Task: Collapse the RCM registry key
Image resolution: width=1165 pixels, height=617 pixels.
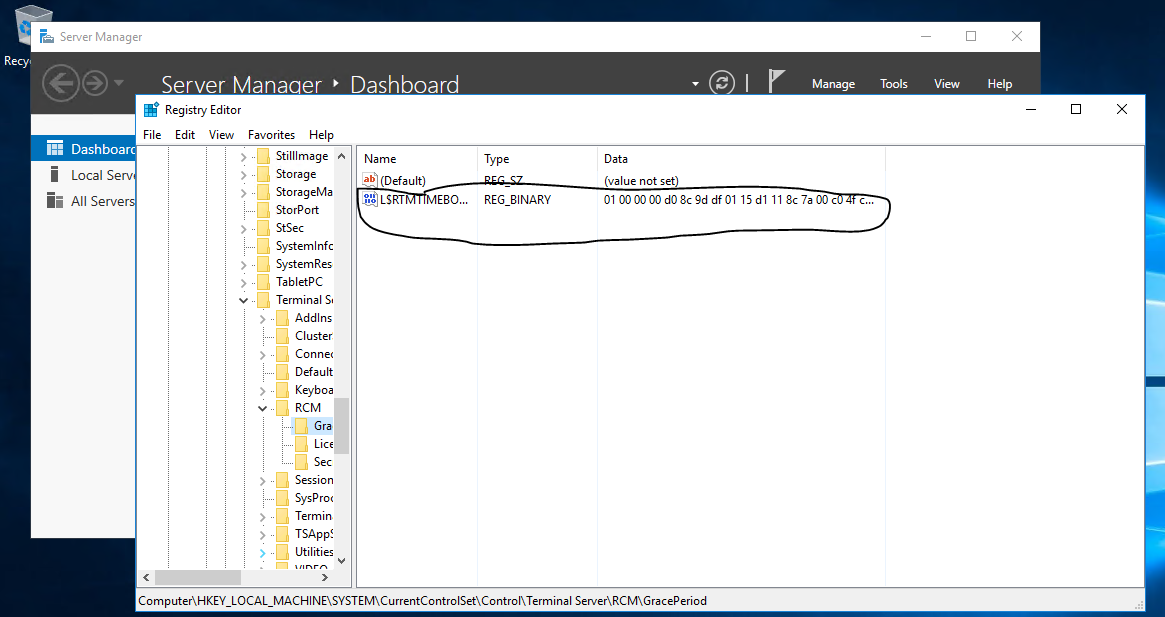Action: tap(261, 407)
